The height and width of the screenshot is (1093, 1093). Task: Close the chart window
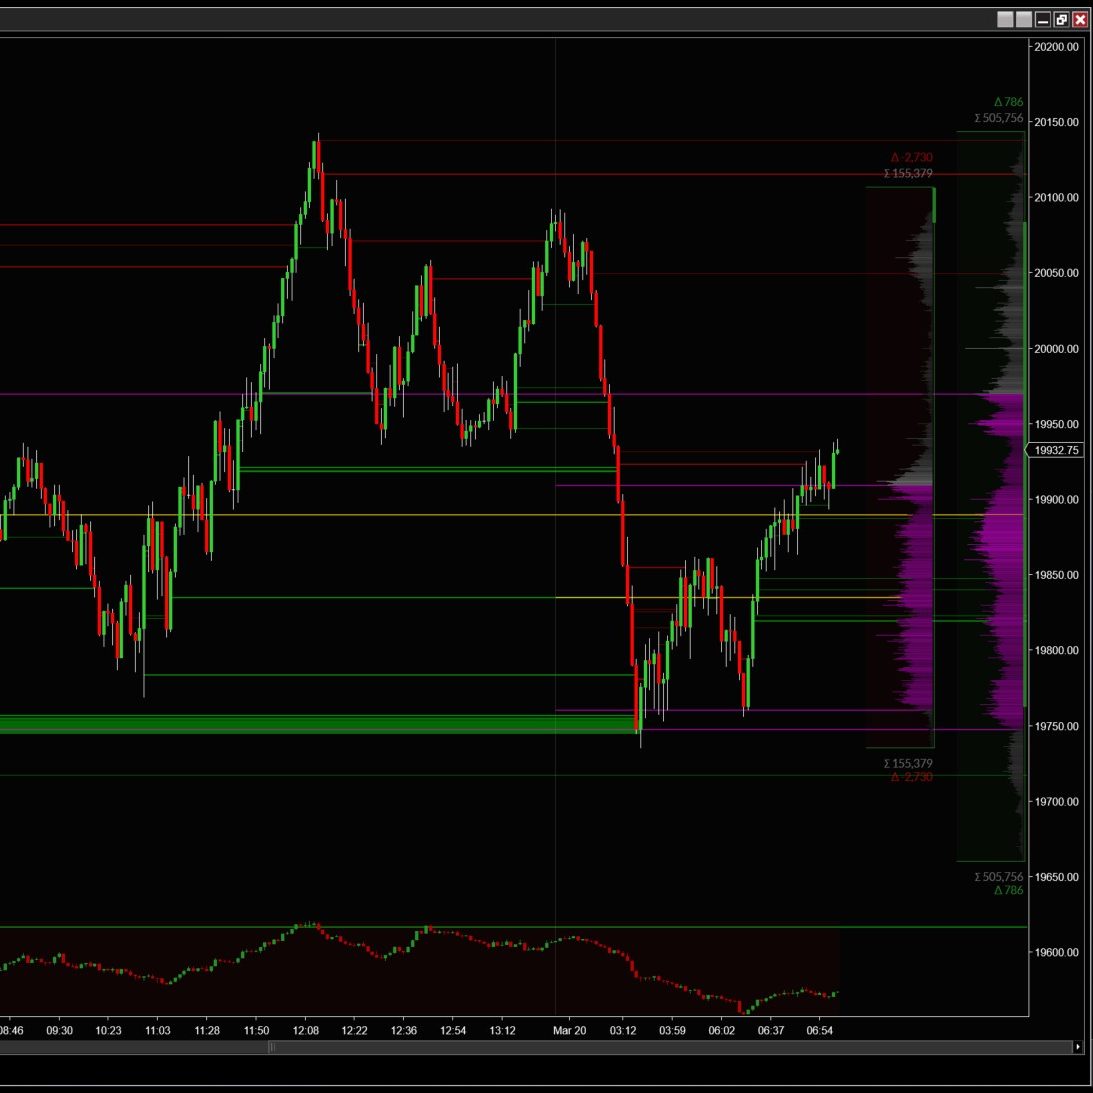point(1080,19)
